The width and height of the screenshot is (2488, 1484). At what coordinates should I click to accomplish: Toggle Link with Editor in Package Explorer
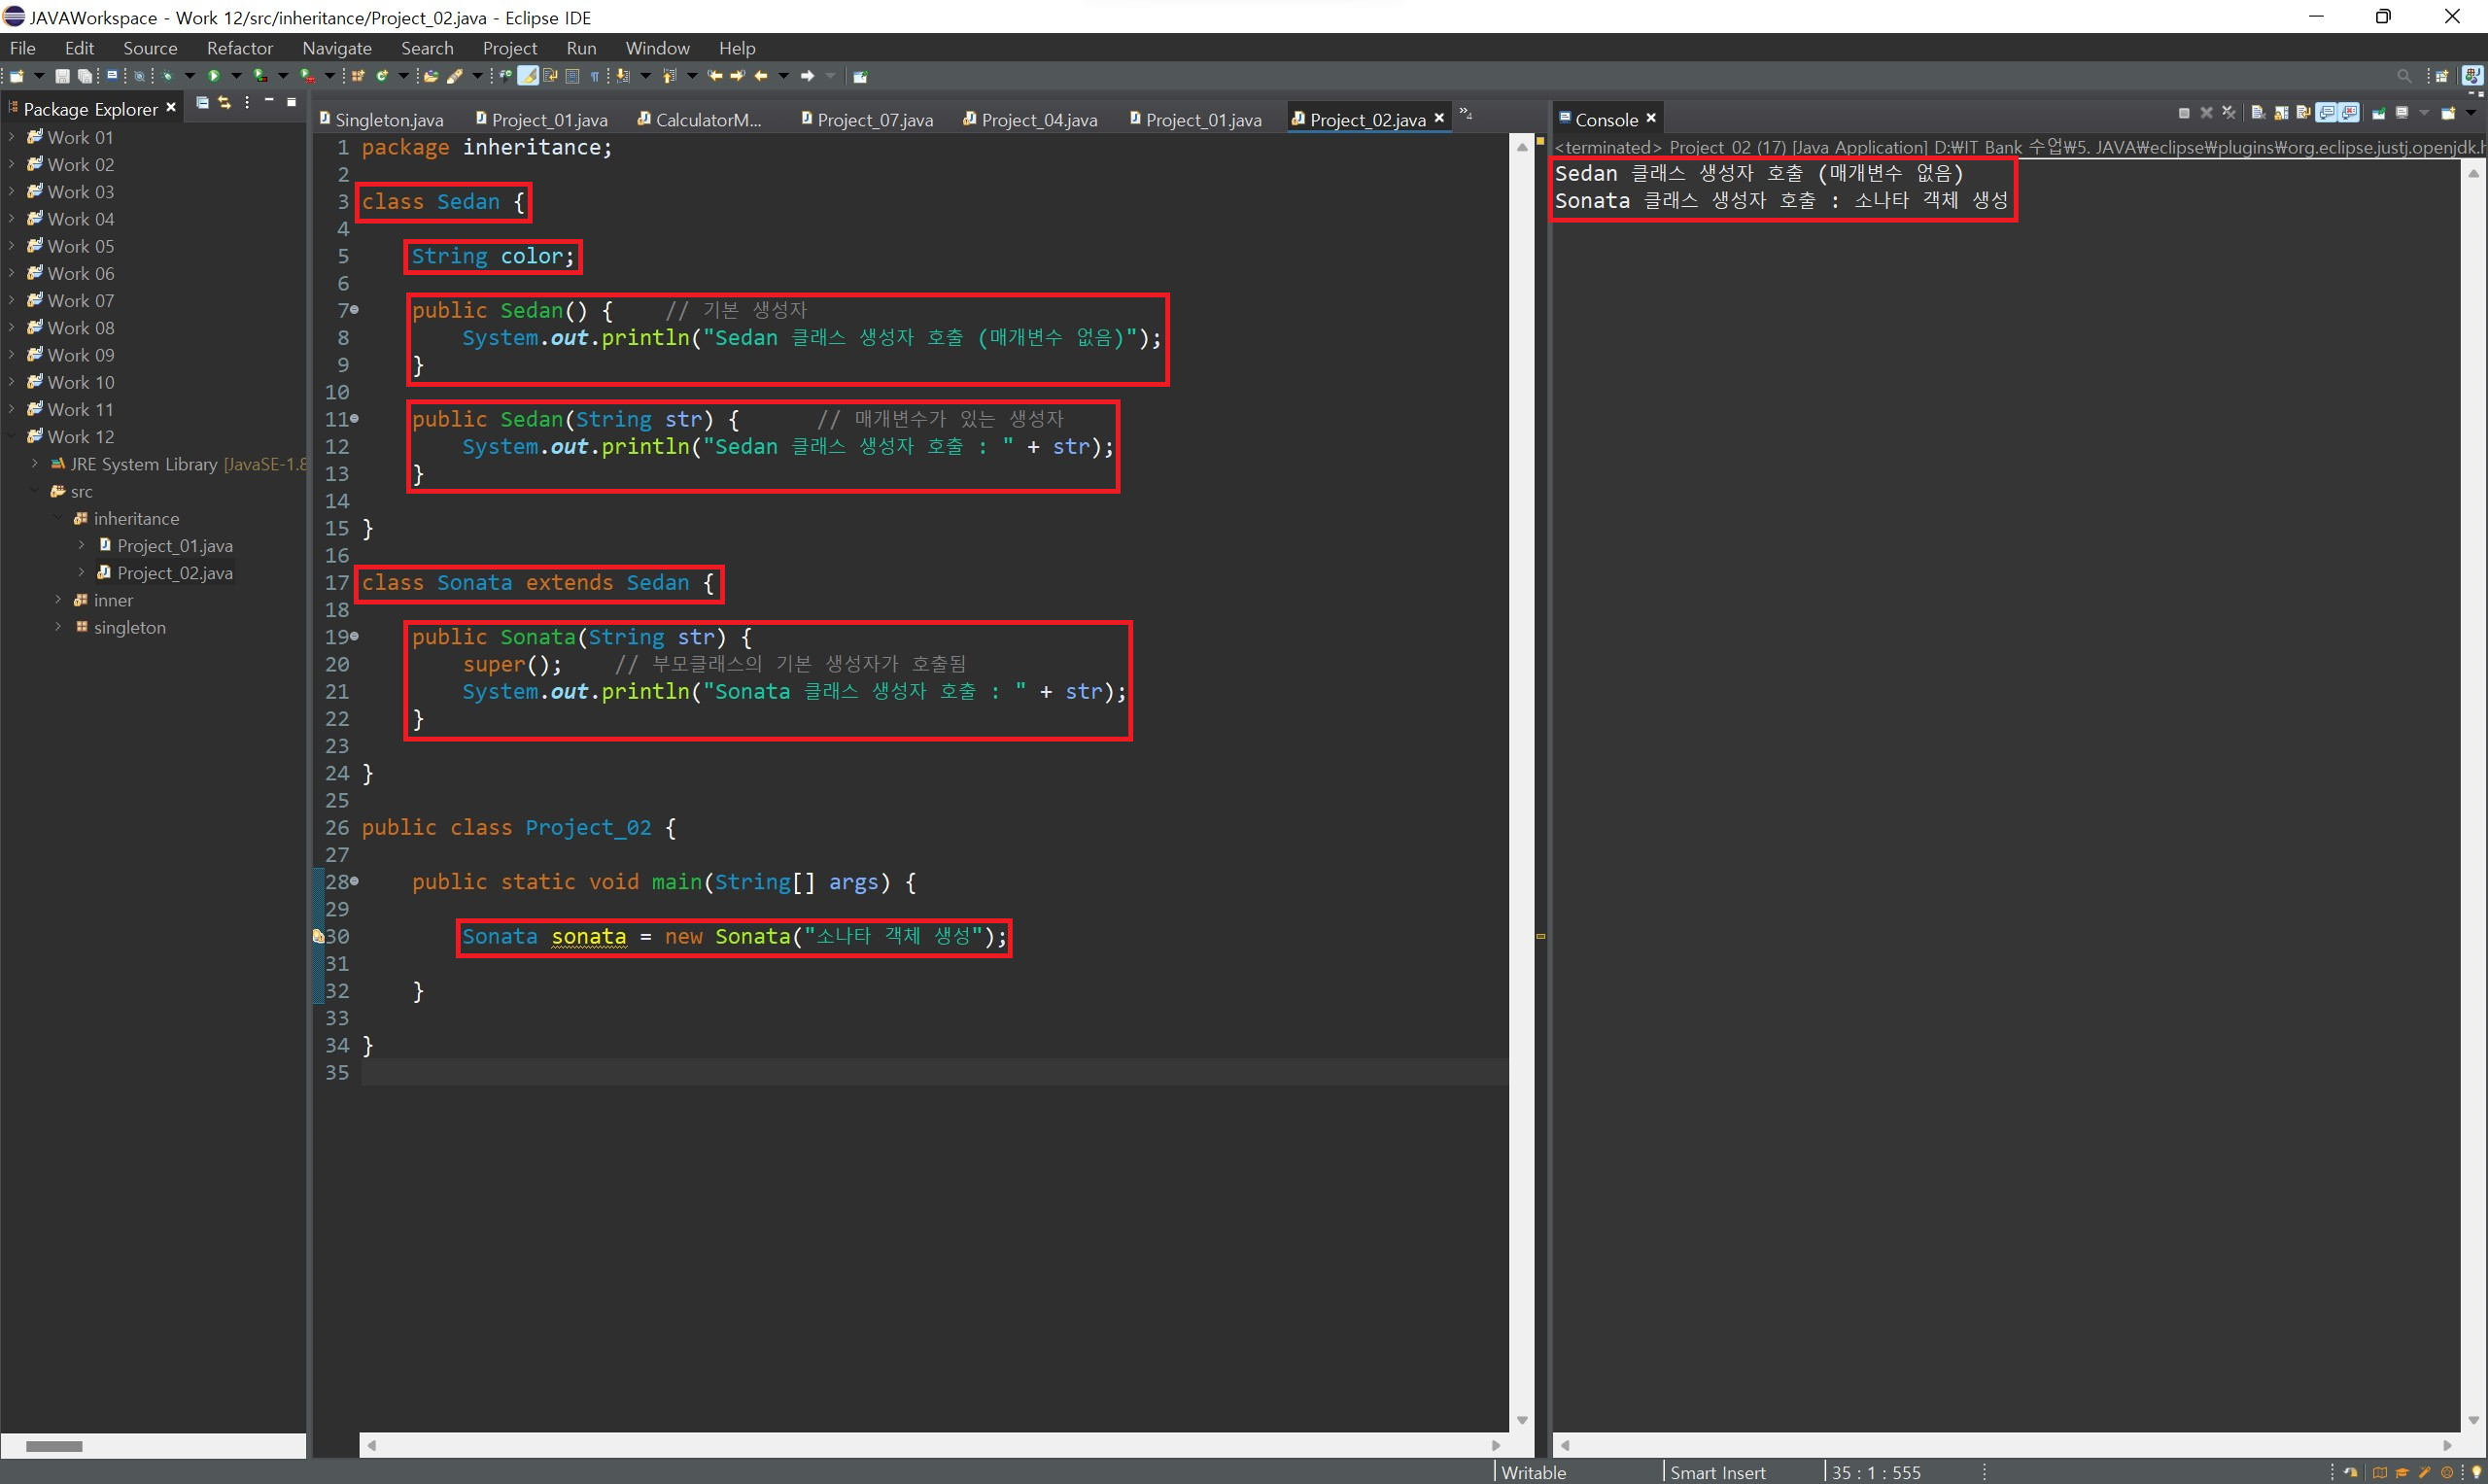pyautogui.click(x=224, y=103)
